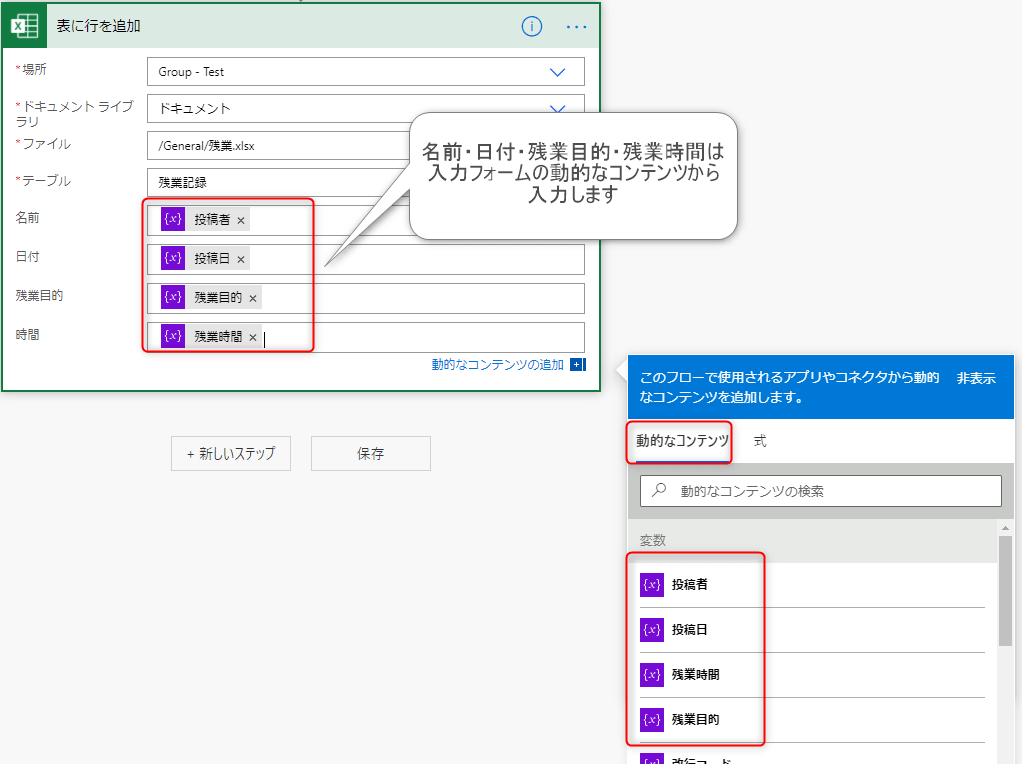Open the info icon on action card
The height and width of the screenshot is (764, 1022).
(x=532, y=27)
